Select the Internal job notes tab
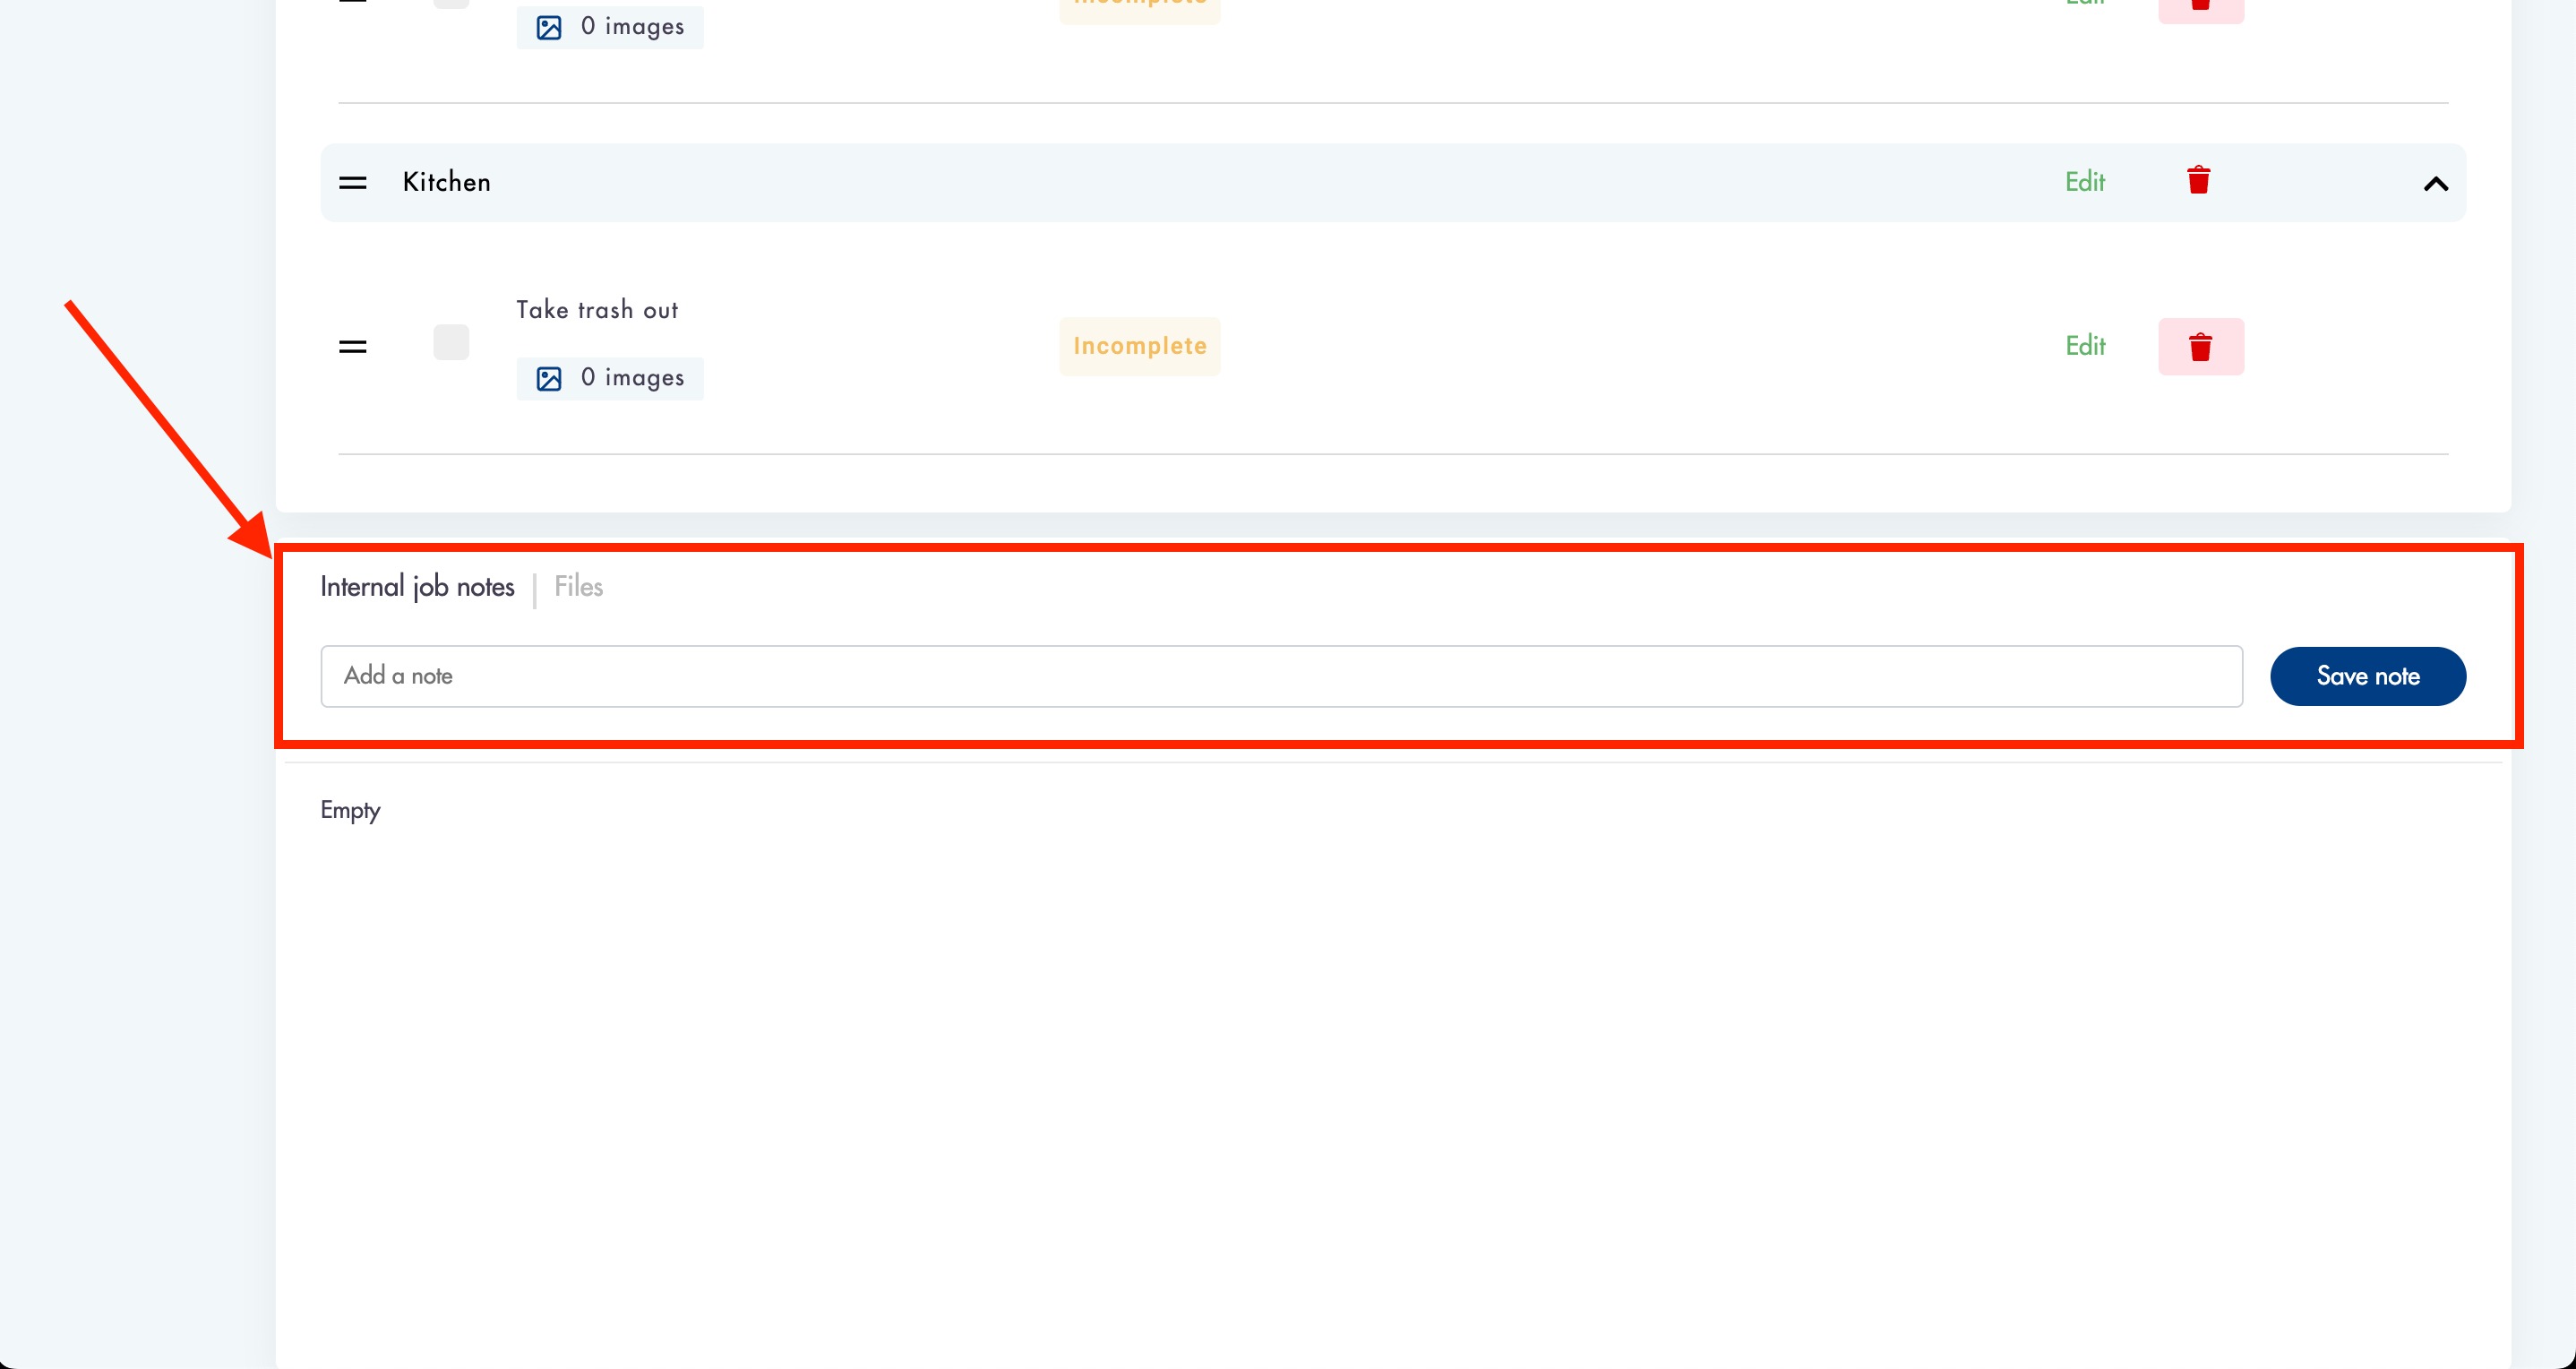Viewport: 2576px width, 1369px height. click(417, 587)
